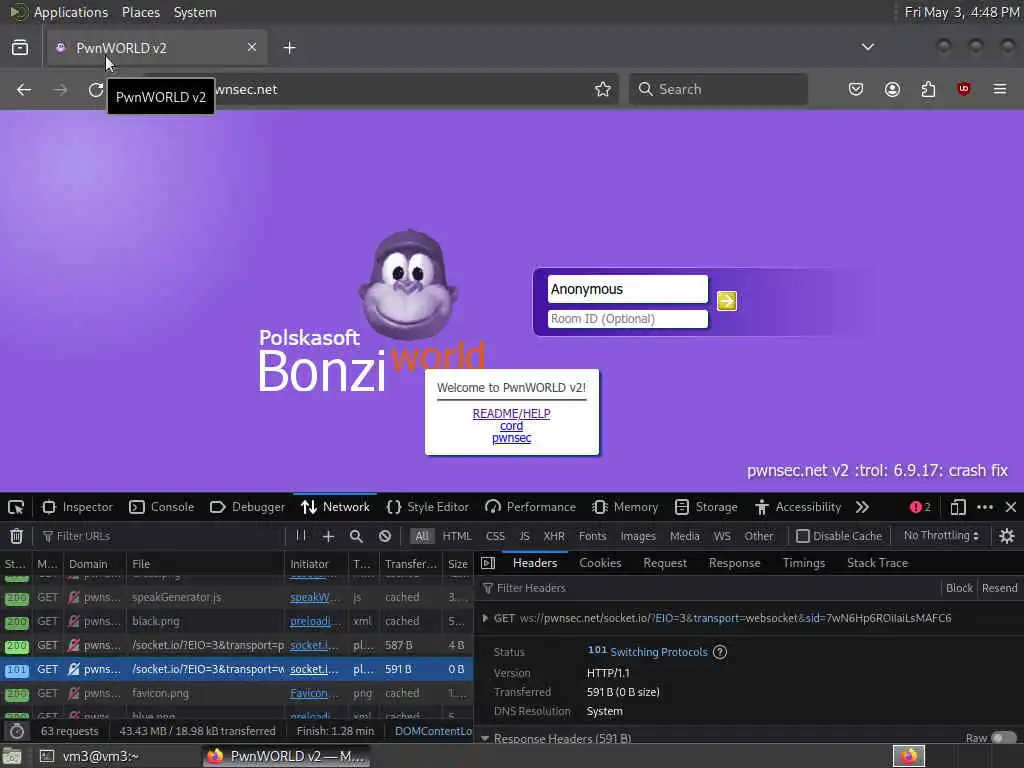The width and height of the screenshot is (1024, 768).
Task: Show the Cookies details tab
Action: point(600,563)
